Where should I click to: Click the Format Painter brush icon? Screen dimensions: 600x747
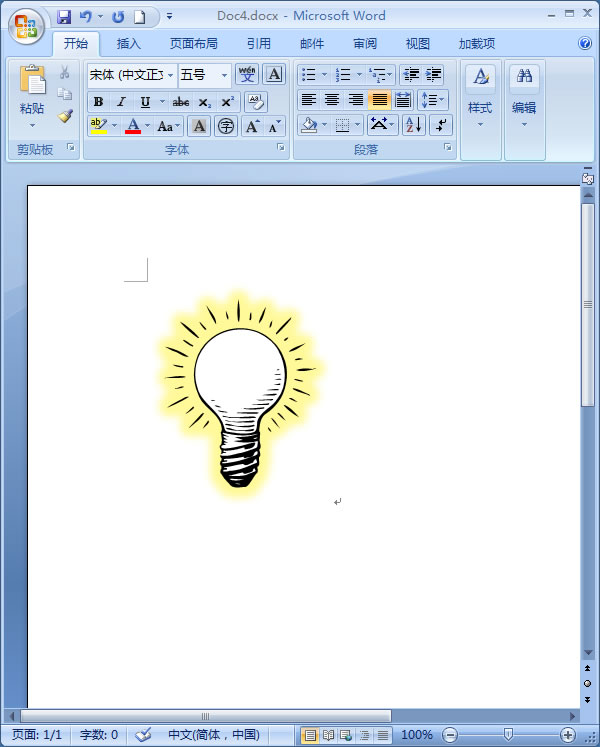coord(65,116)
